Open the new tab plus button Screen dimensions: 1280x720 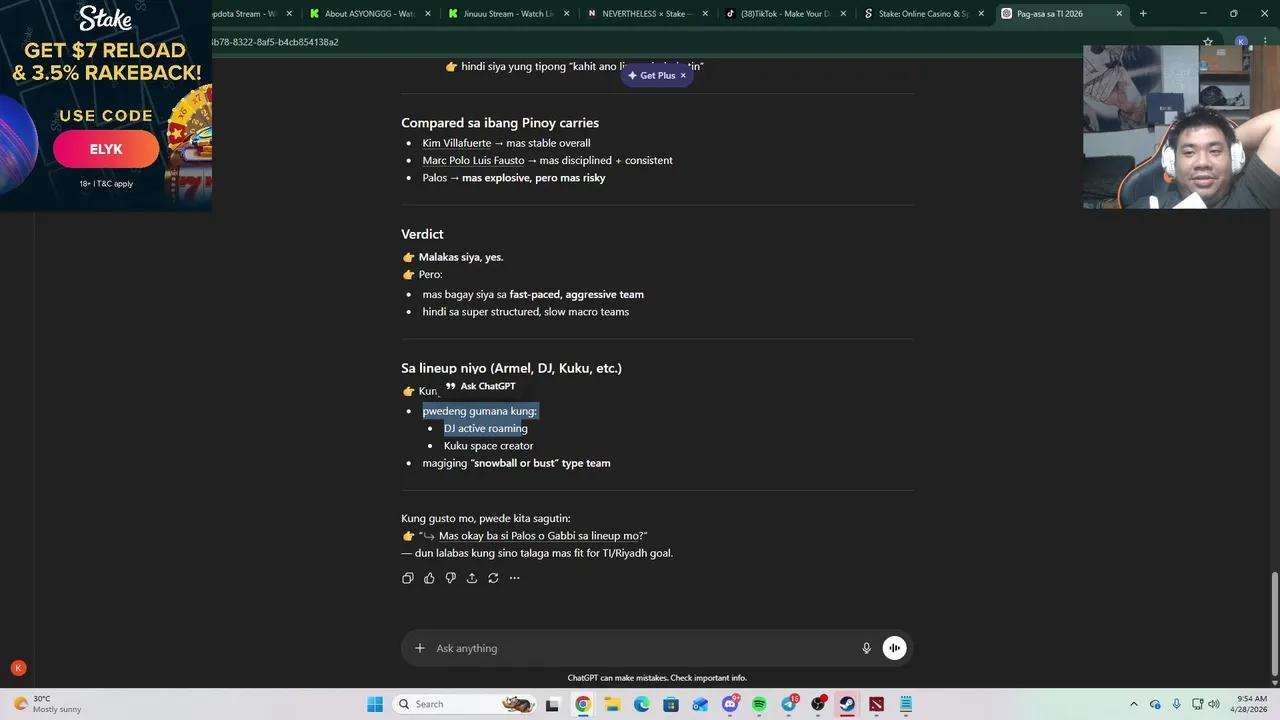pyautogui.click(x=1143, y=14)
